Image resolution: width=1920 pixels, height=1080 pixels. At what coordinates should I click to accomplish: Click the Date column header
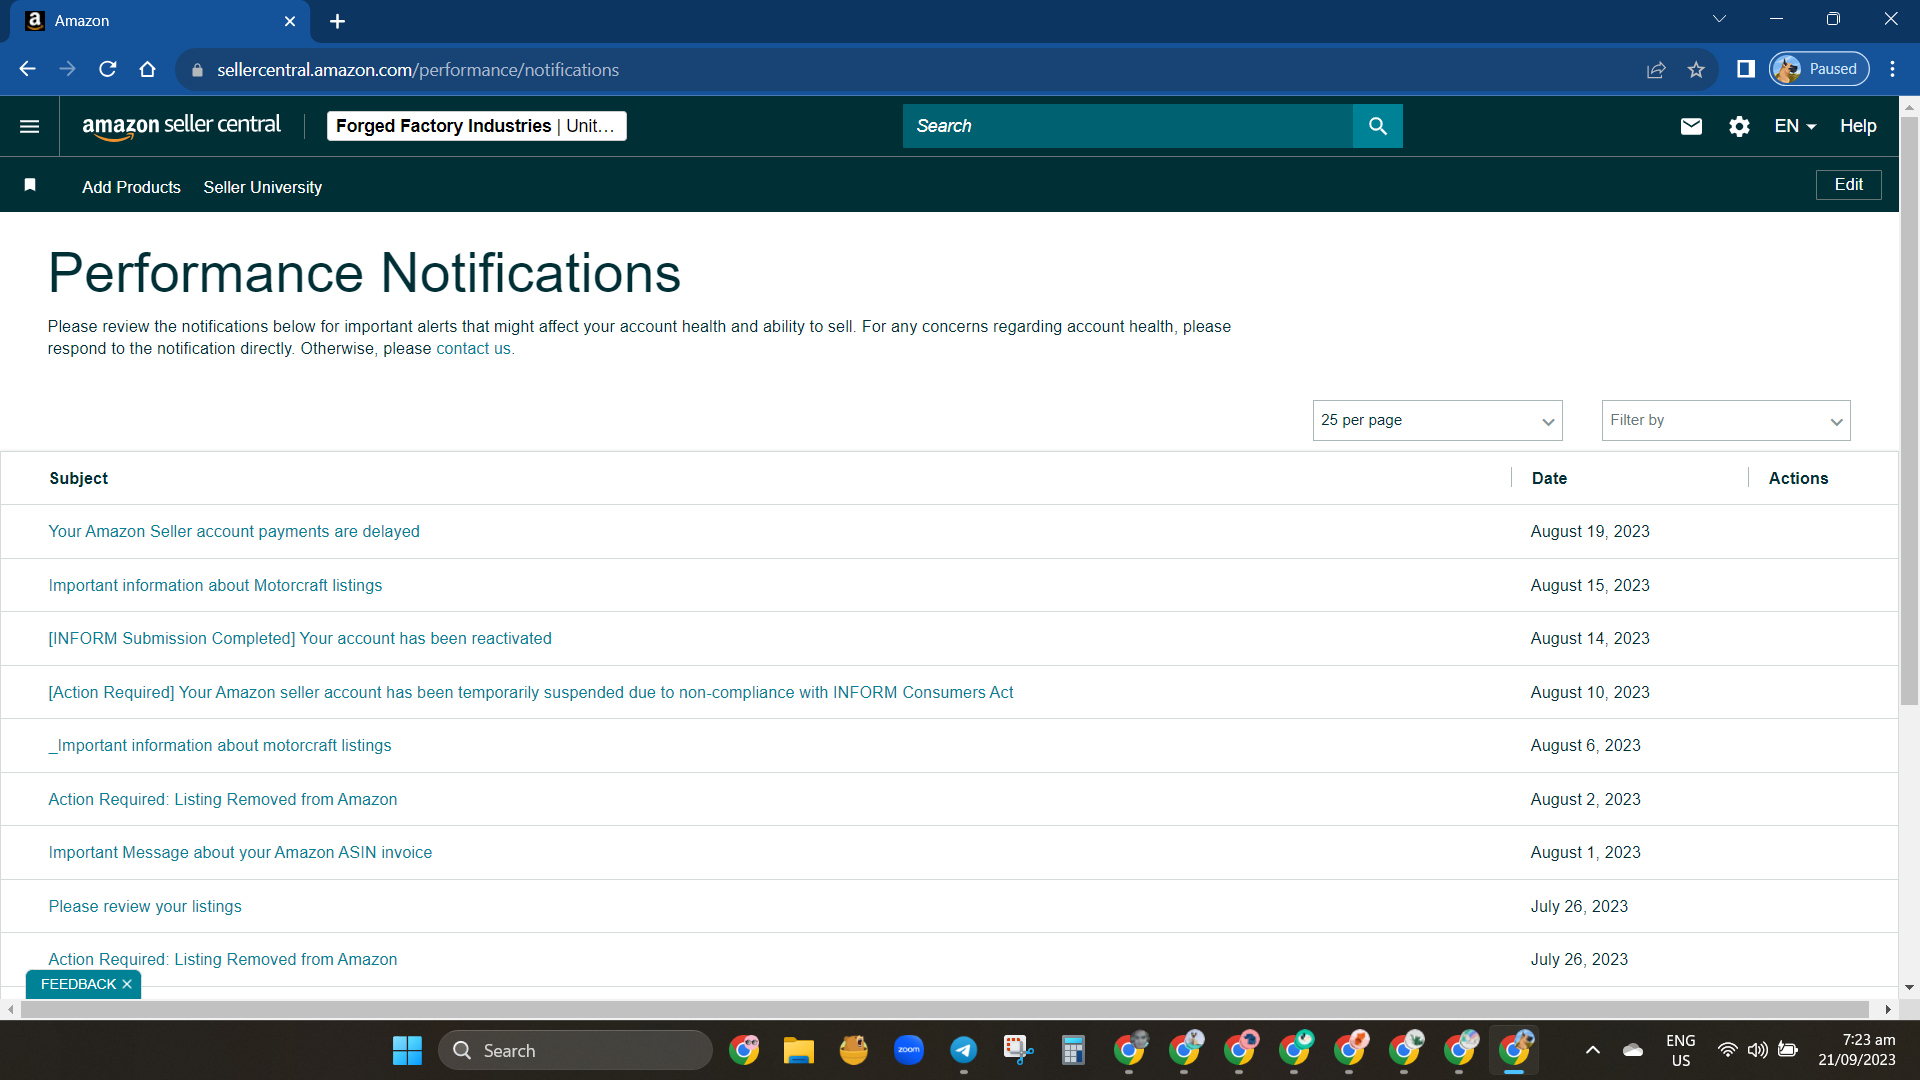coord(1549,478)
